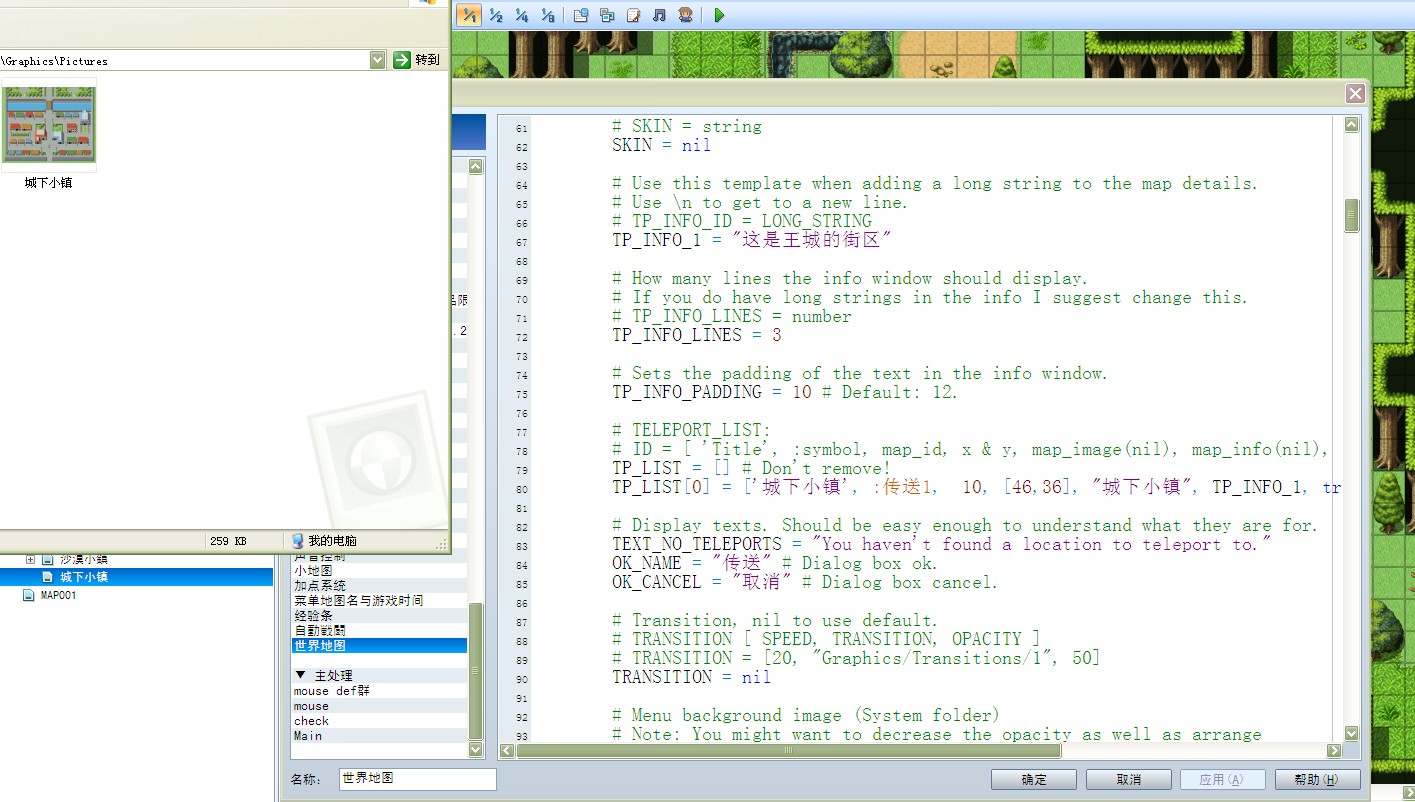
Task: Open the Resource Manager toolbar icon
Action: pos(607,15)
